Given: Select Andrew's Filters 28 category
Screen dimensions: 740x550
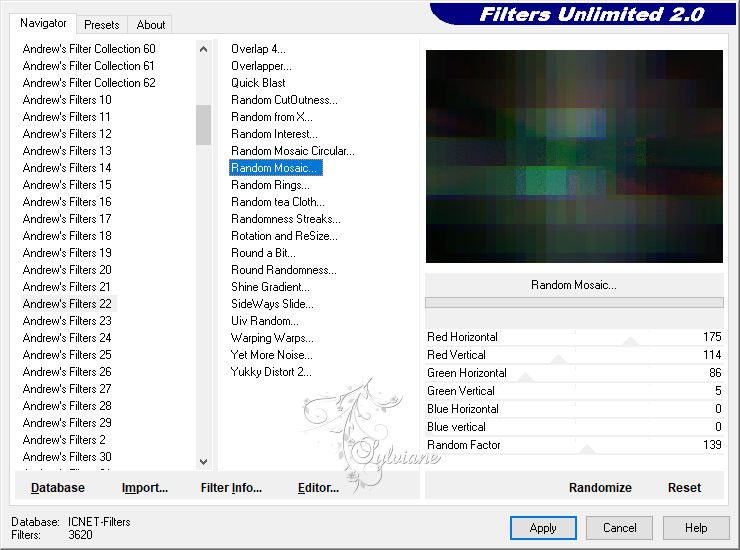Looking at the screenshot, I should coord(67,406).
